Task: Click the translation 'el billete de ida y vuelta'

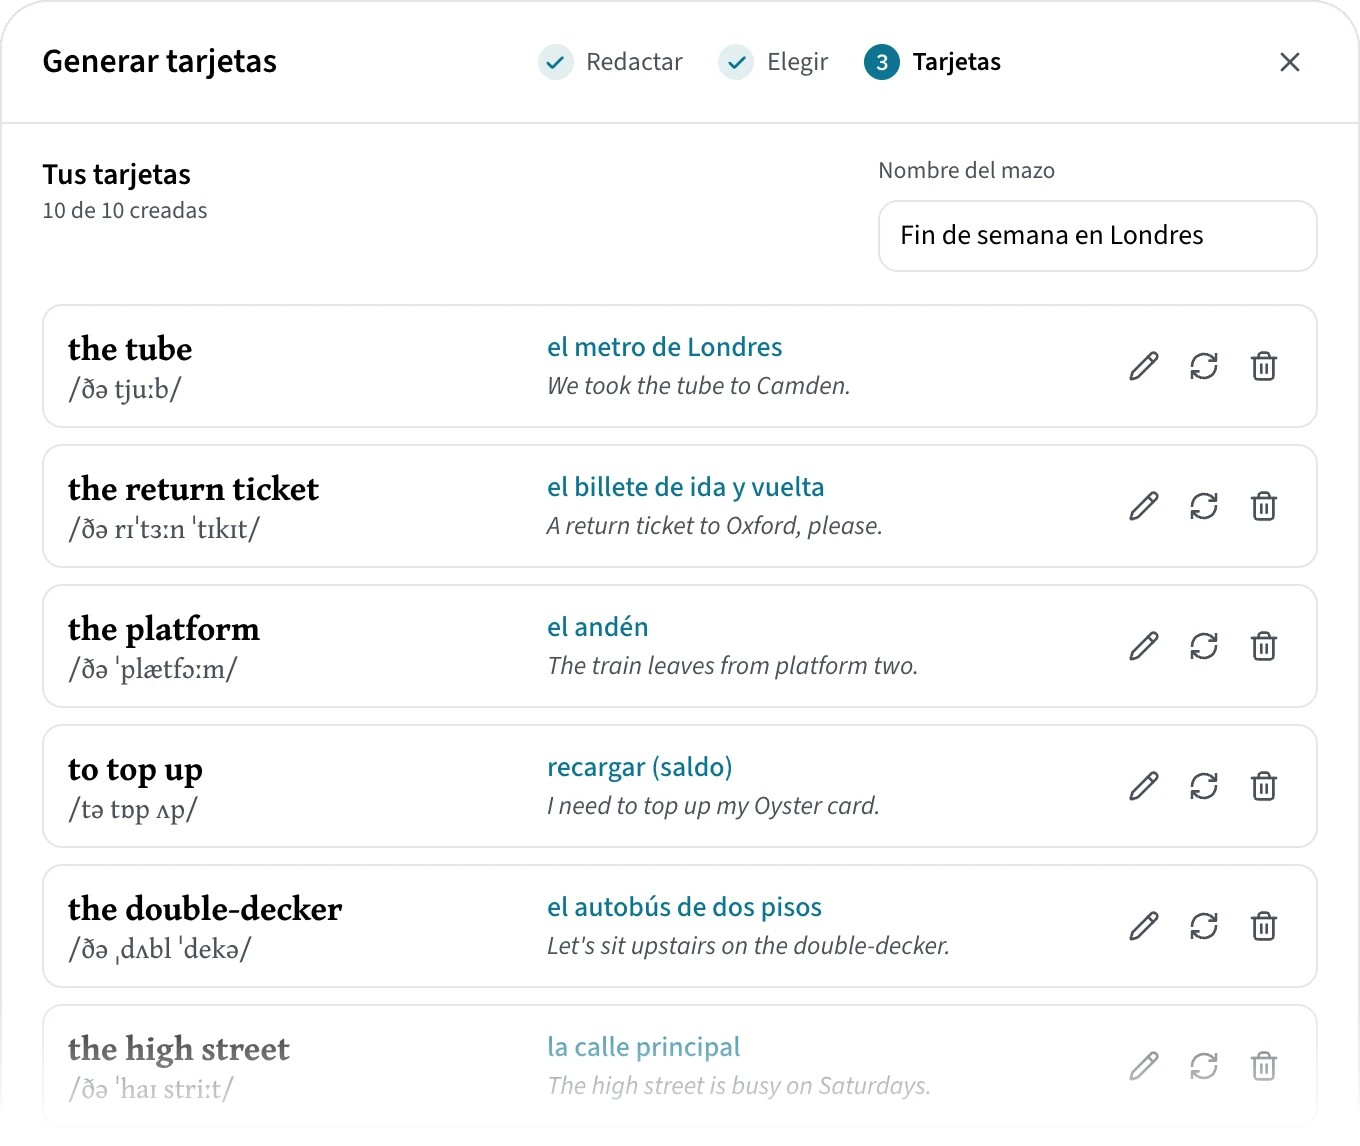Action: tap(685, 487)
